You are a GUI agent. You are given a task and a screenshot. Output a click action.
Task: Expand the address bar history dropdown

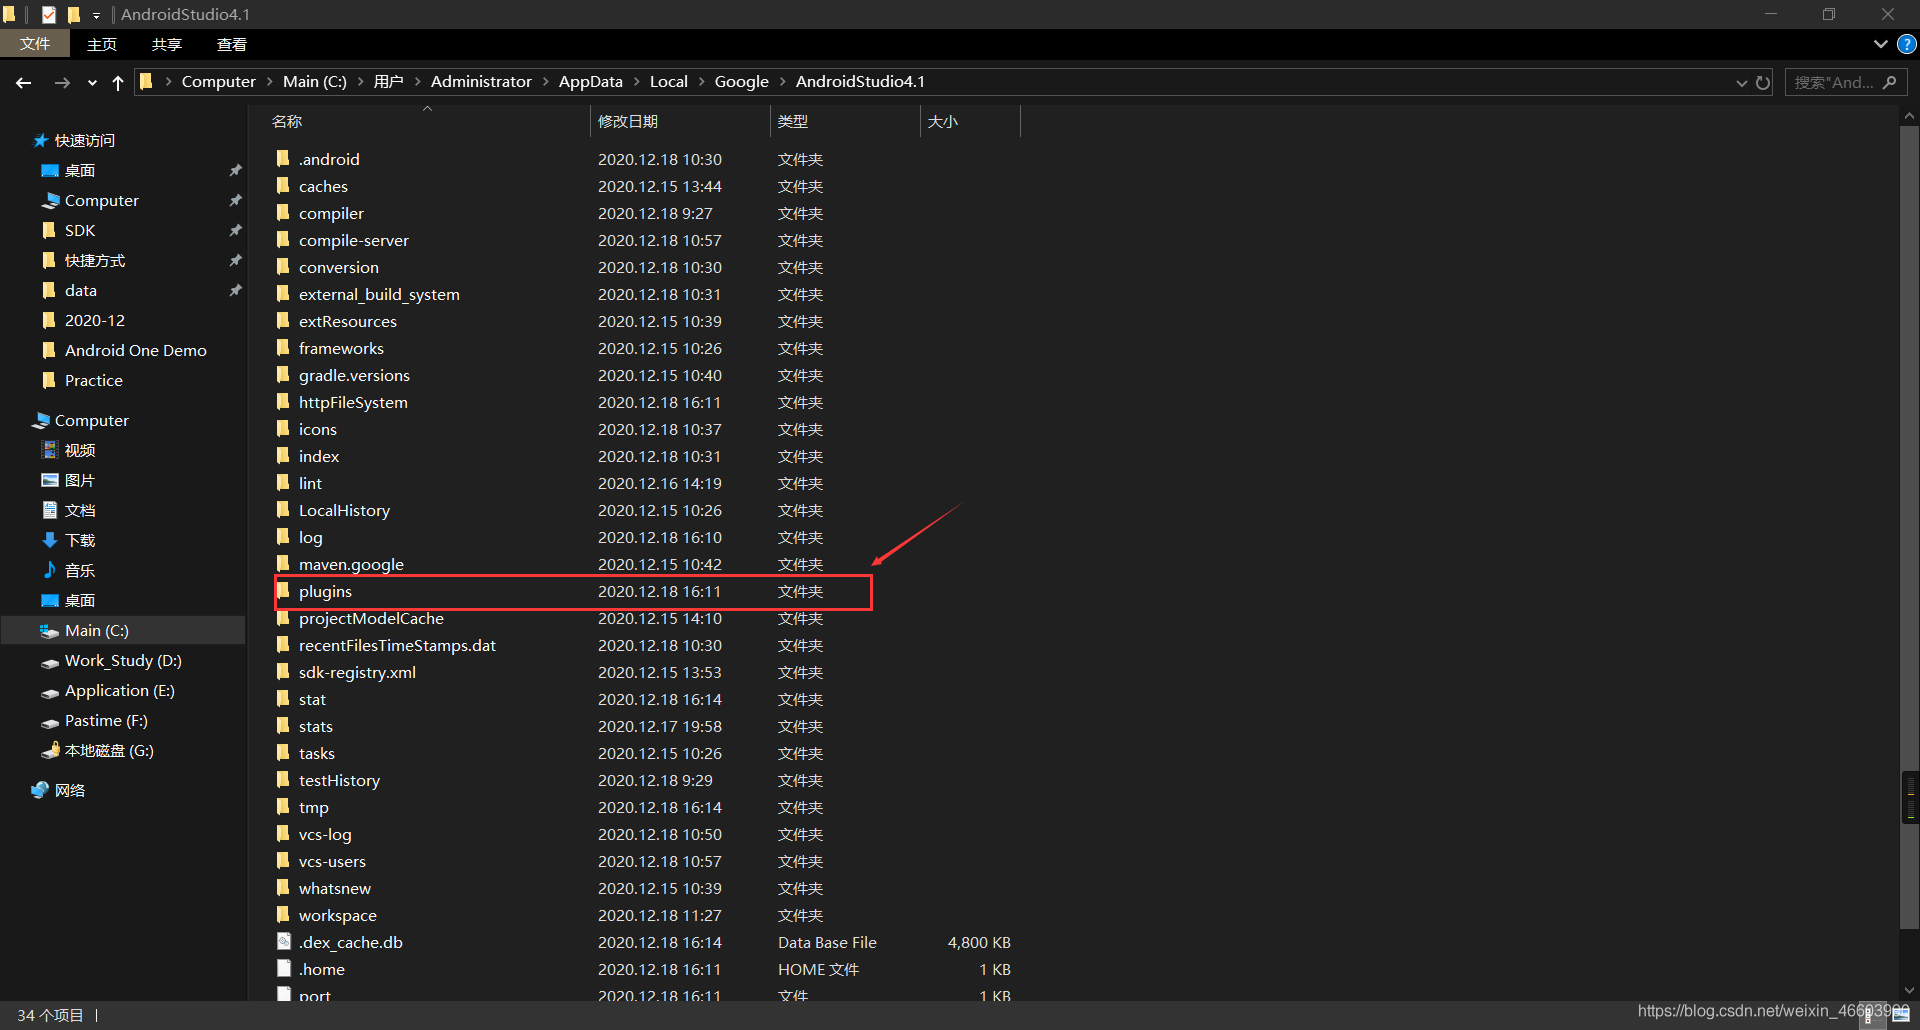pos(1741,83)
